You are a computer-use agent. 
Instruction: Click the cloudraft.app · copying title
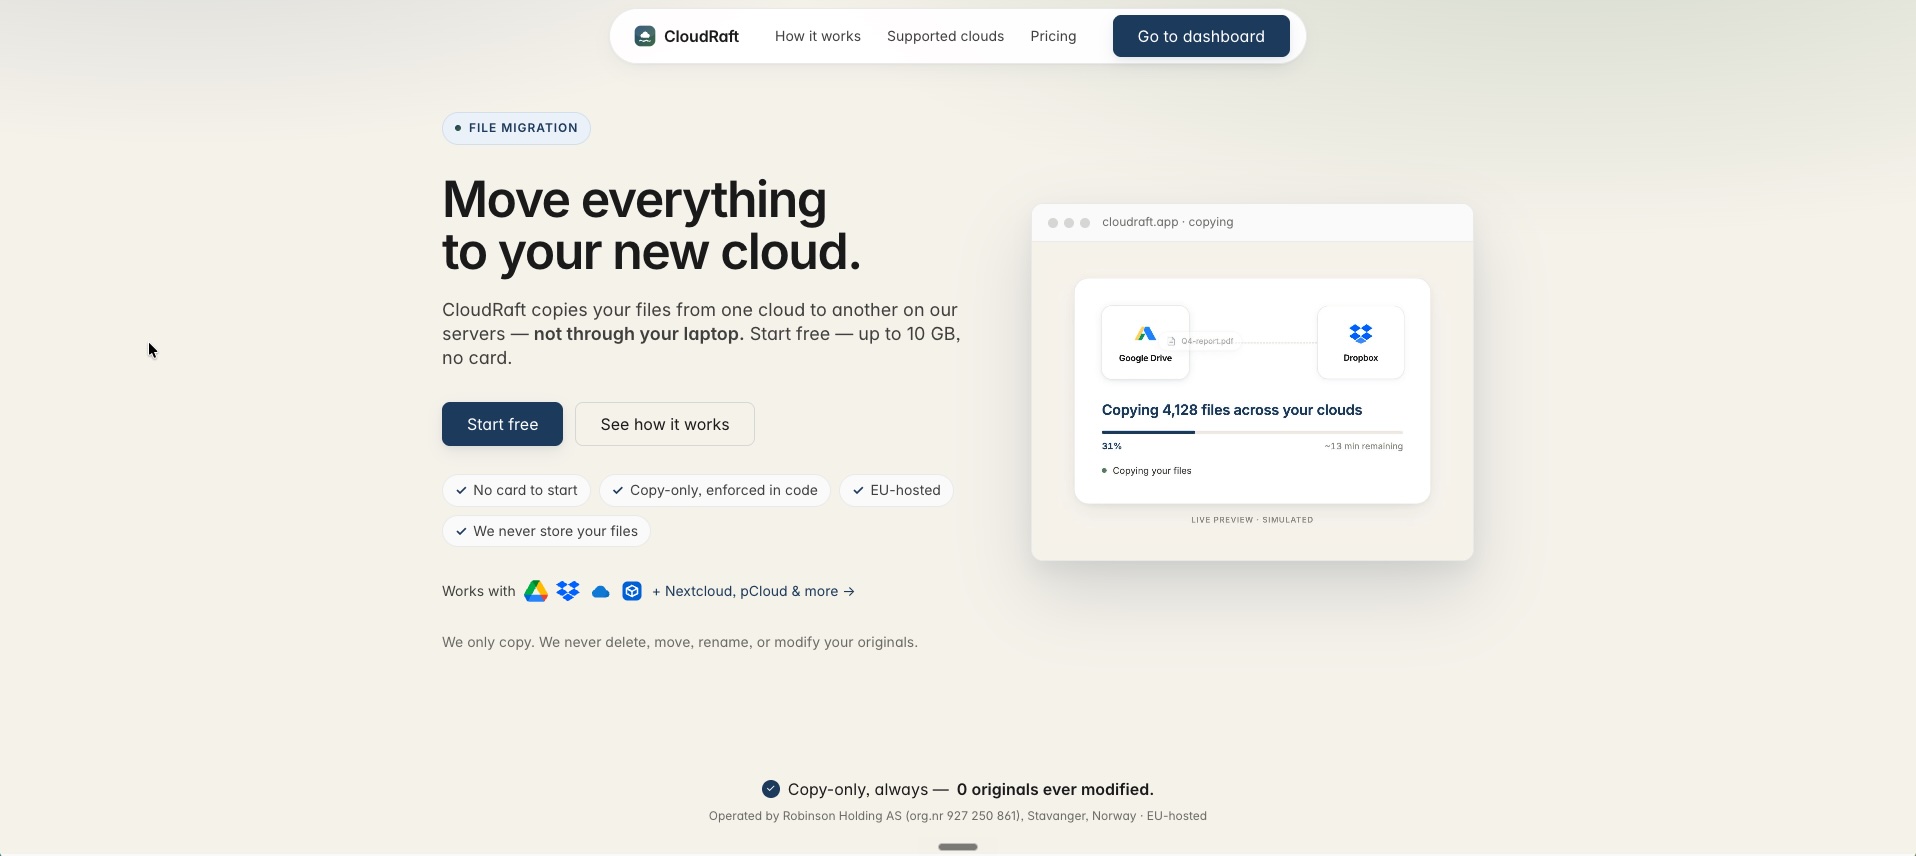pyautogui.click(x=1167, y=222)
